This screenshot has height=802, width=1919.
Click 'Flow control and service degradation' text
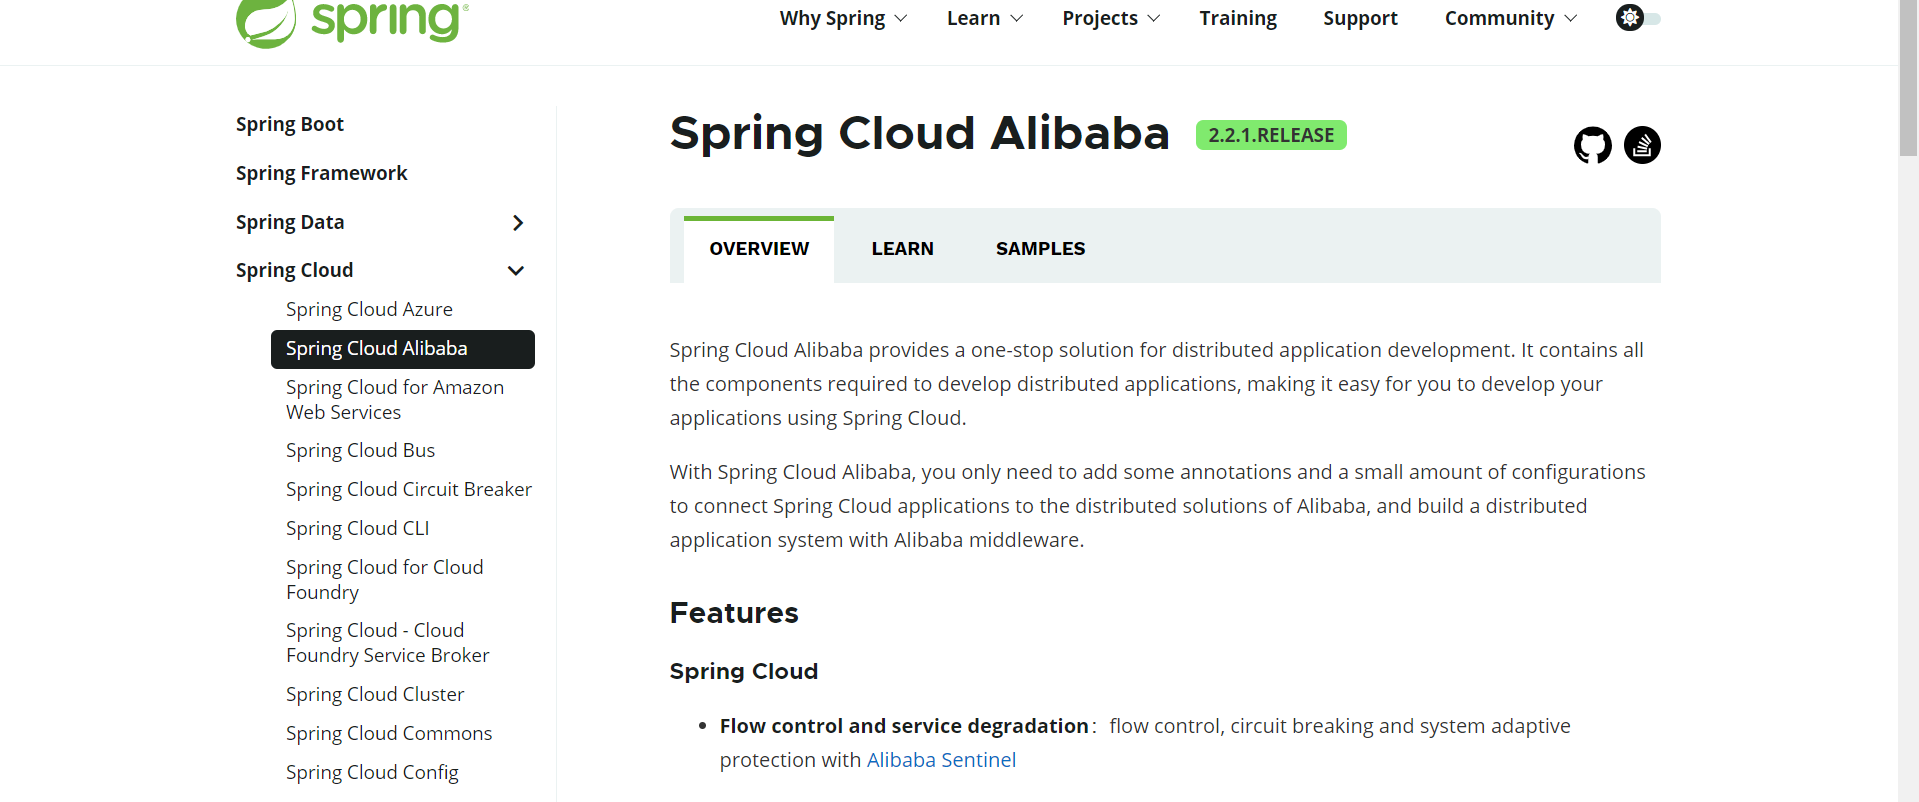[x=904, y=726]
